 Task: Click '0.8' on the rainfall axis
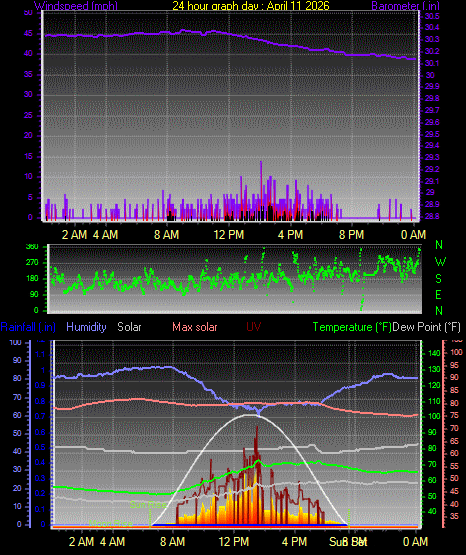(x=40, y=401)
